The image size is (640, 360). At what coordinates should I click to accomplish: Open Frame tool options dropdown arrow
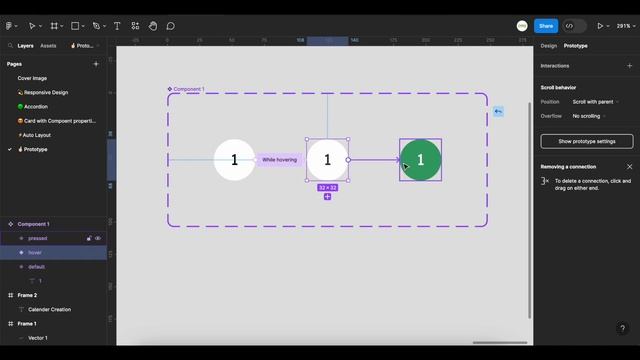click(x=62, y=26)
